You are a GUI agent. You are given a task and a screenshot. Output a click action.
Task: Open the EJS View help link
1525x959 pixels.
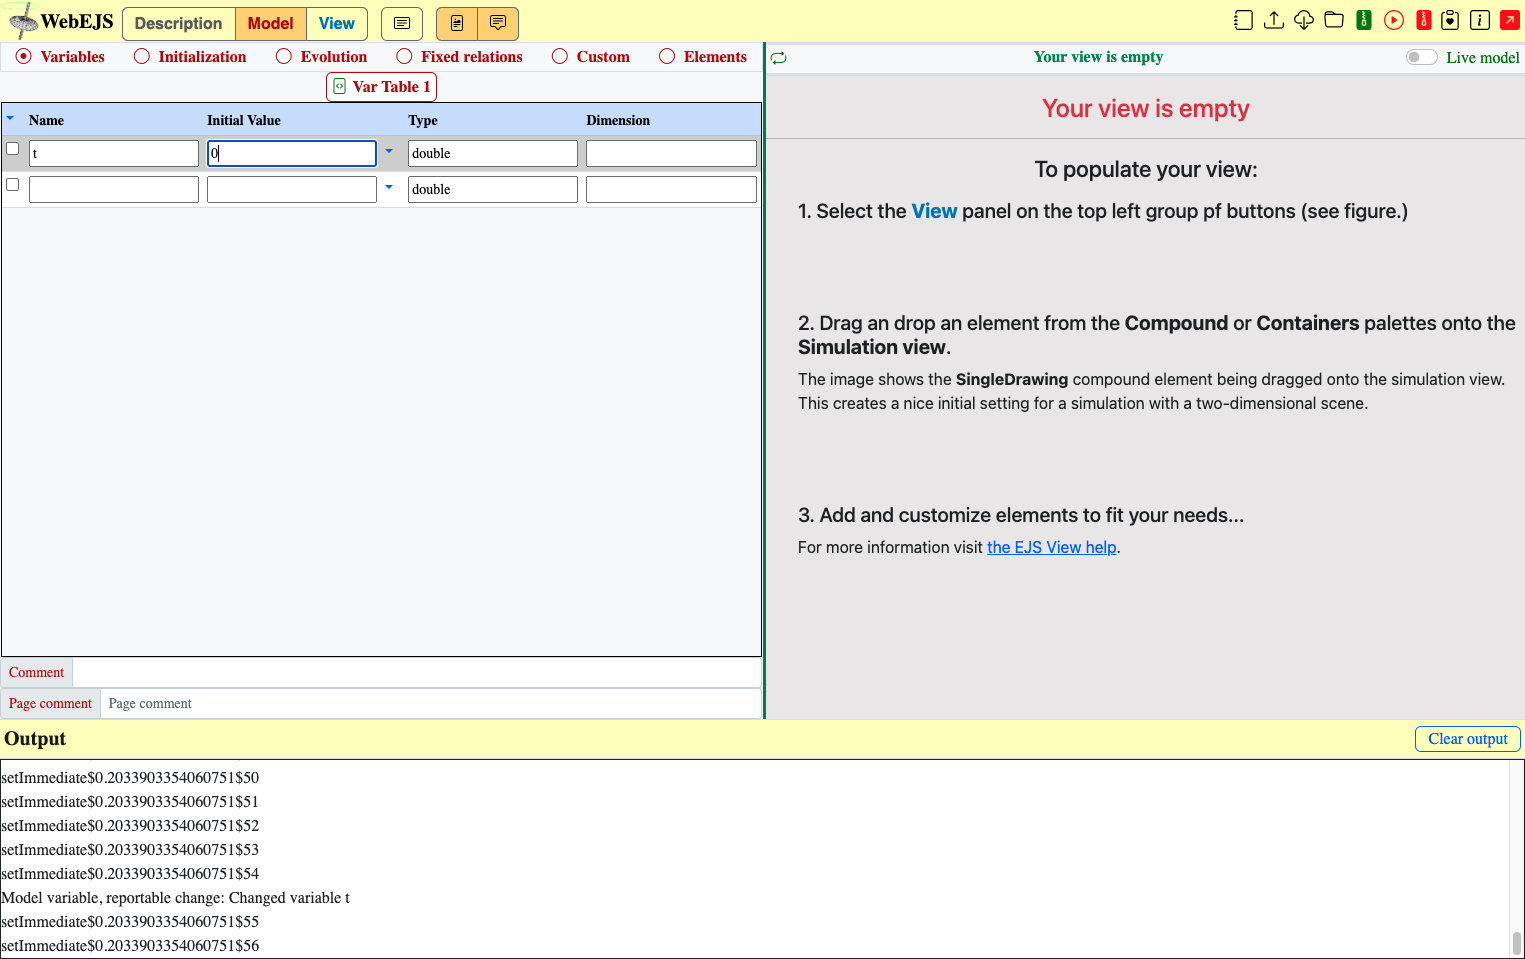click(1052, 547)
